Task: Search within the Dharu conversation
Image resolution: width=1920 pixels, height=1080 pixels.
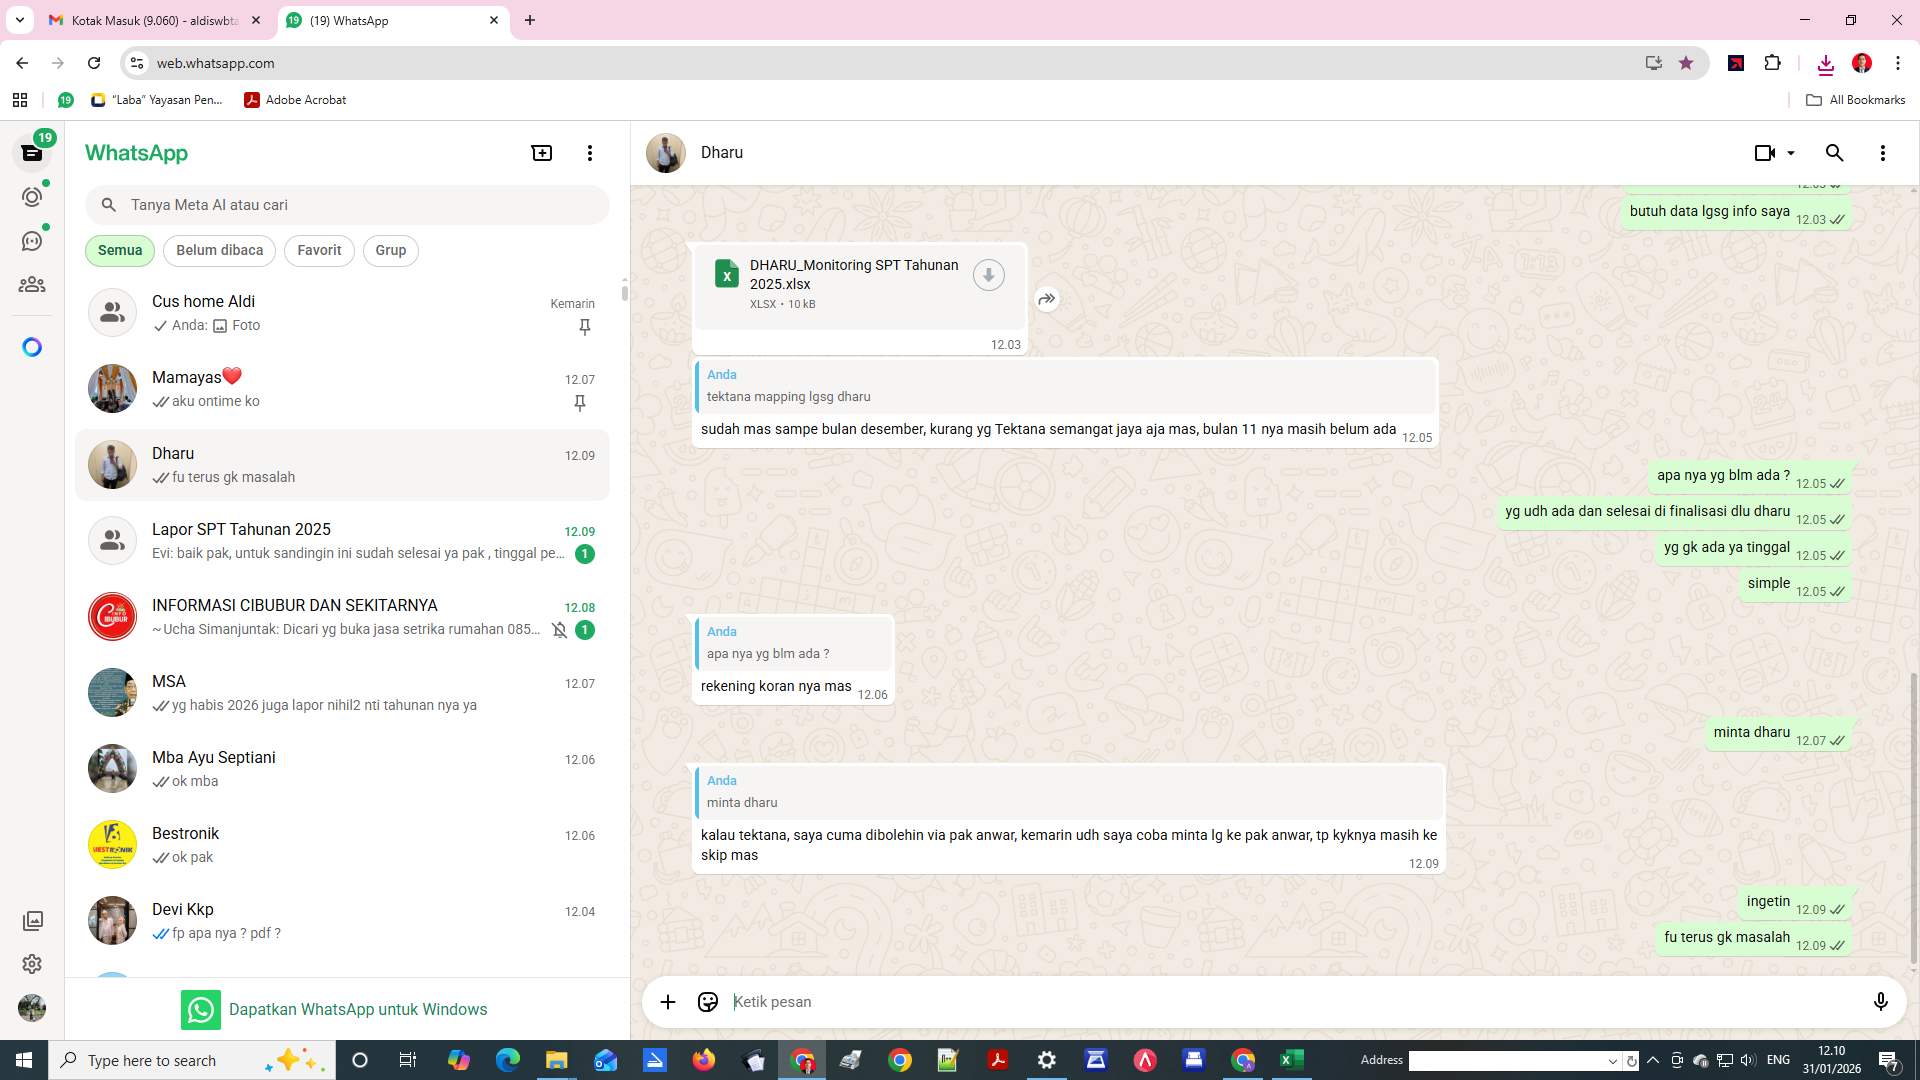Action: (x=1835, y=152)
